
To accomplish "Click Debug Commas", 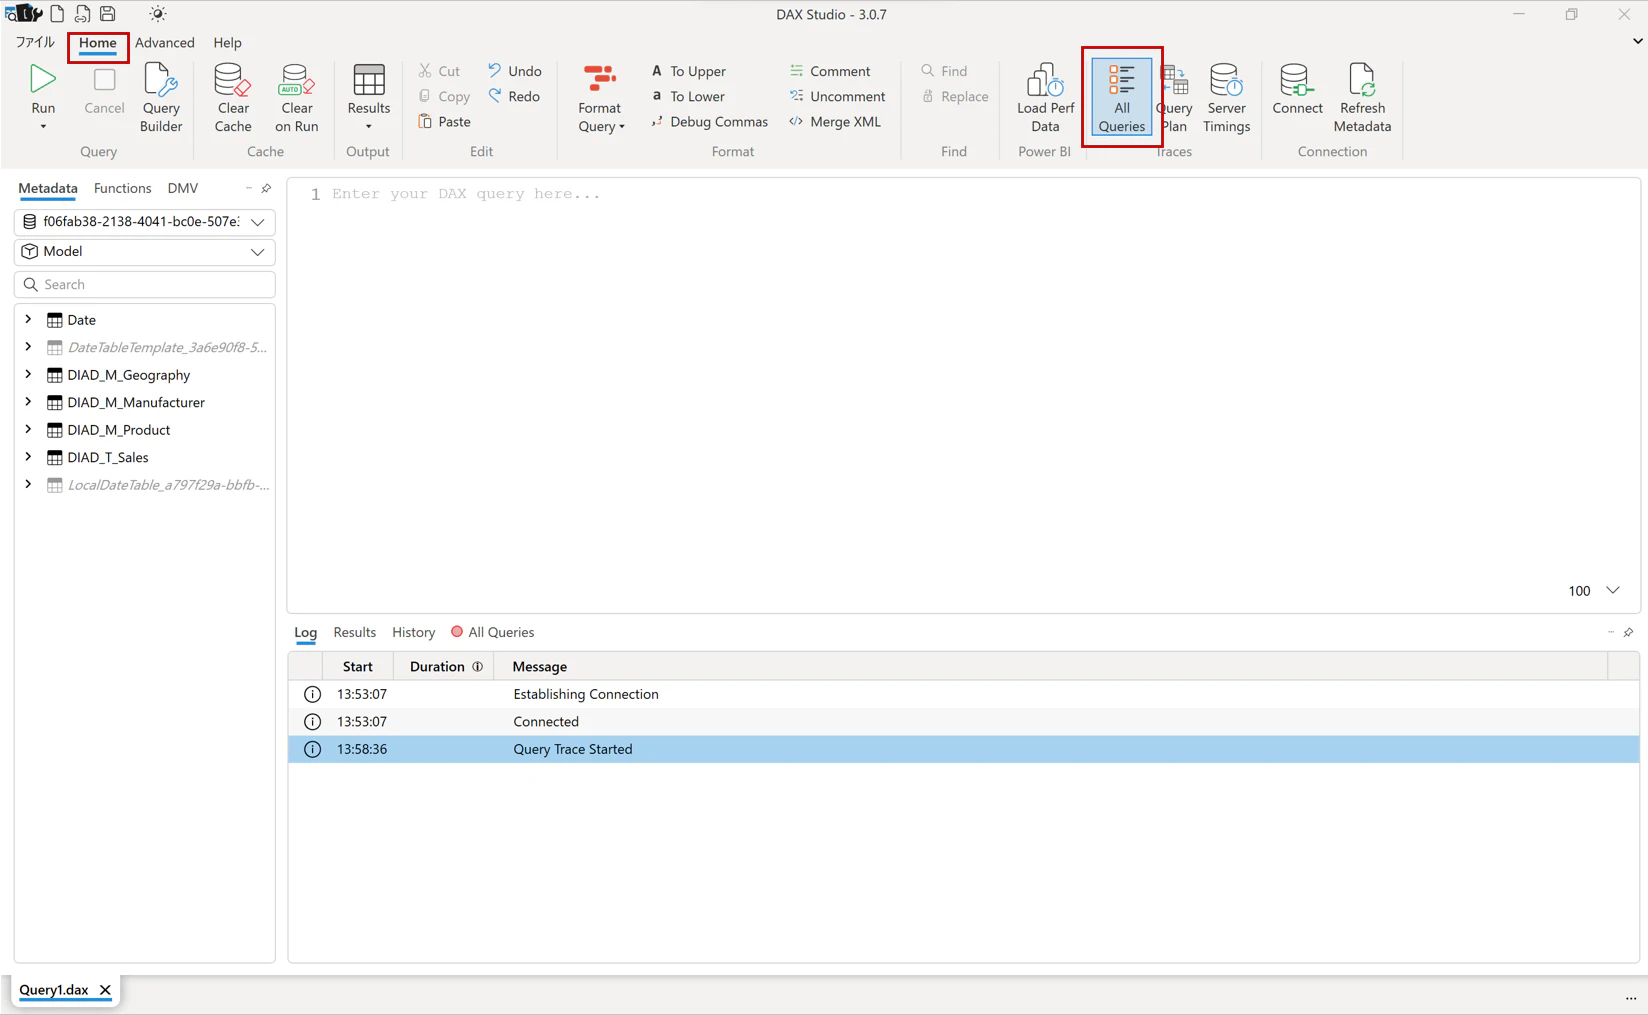I will [709, 121].
